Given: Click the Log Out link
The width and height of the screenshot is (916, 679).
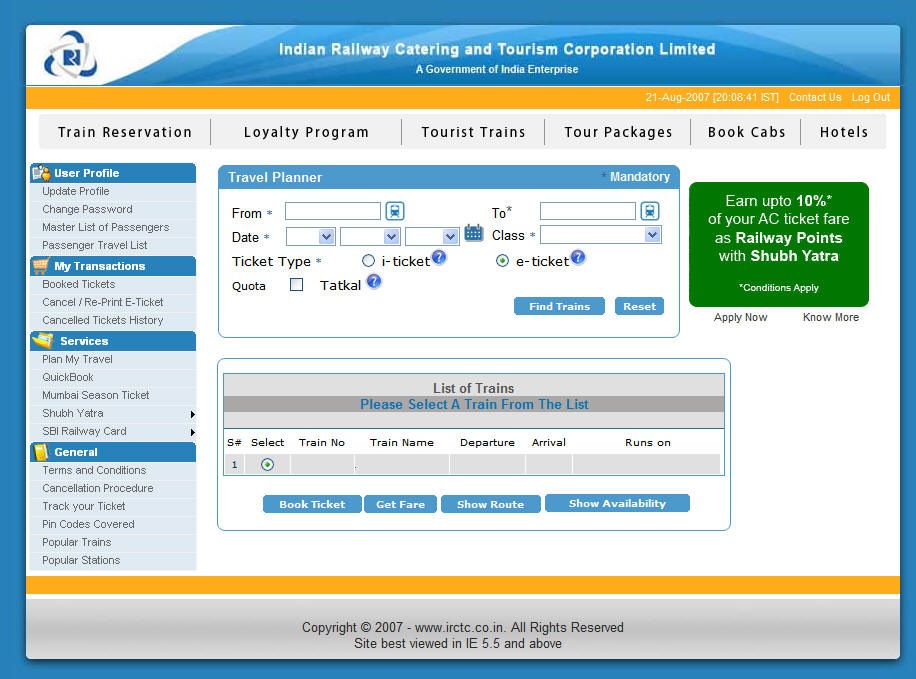Looking at the screenshot, I should click(x=870, y=98).
